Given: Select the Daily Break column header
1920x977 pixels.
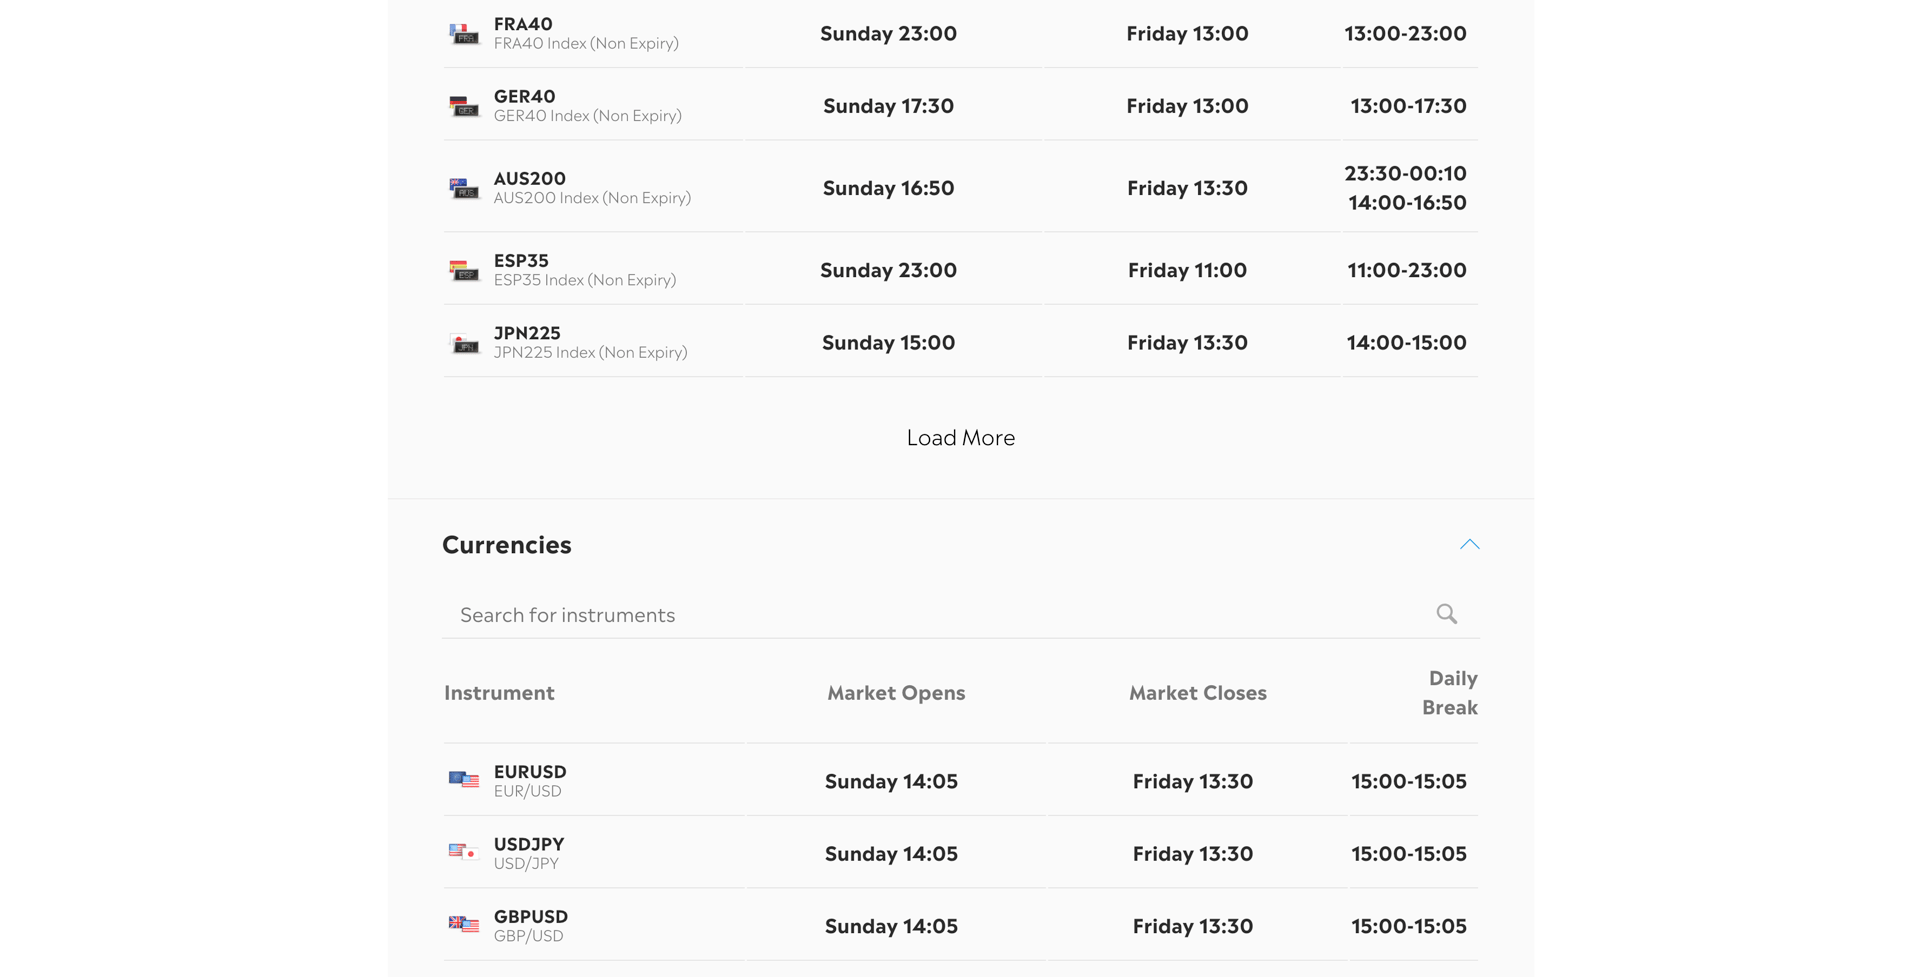Looking at the screenshot, I should [1450, 692].
